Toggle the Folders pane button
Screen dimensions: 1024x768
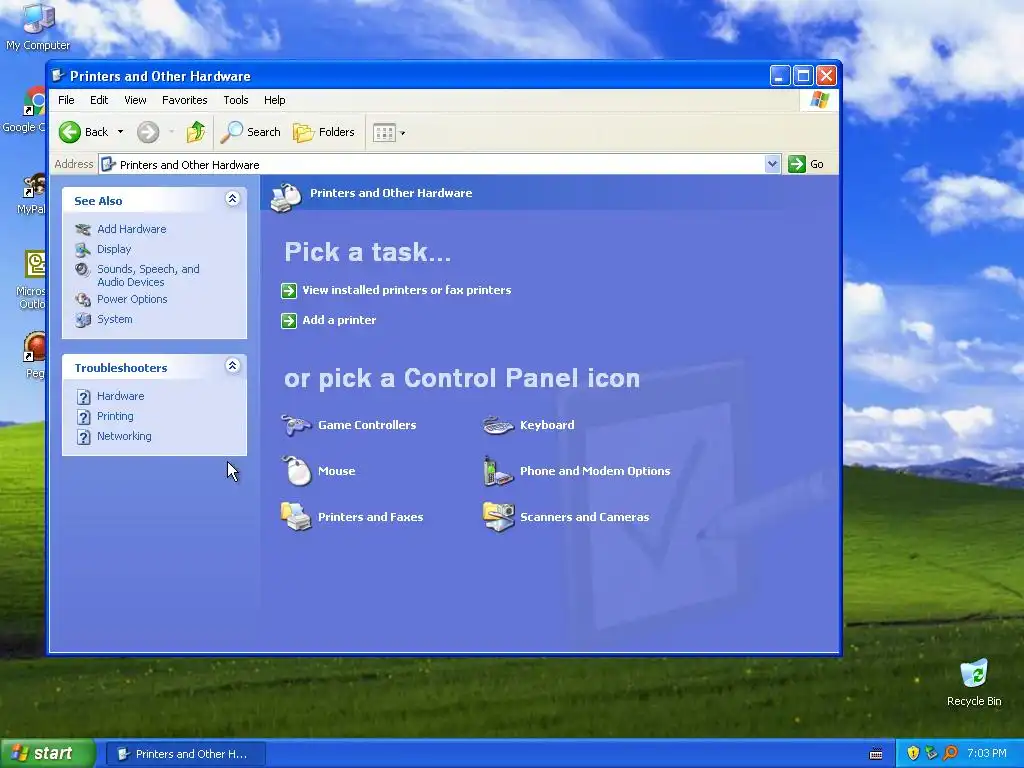(323, 132)
